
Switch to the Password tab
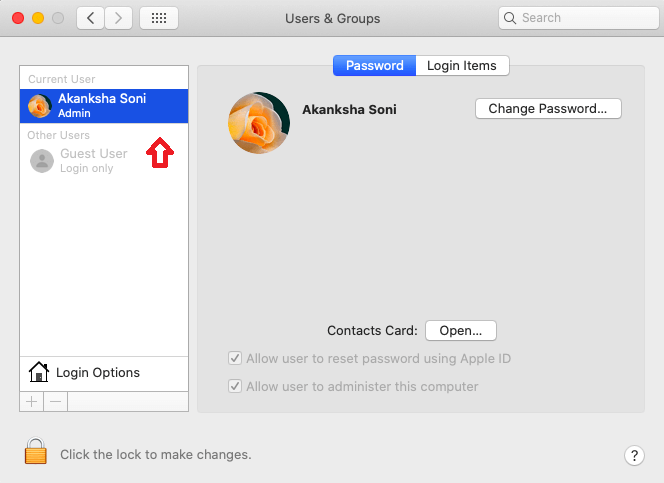[x=374, y=66]
